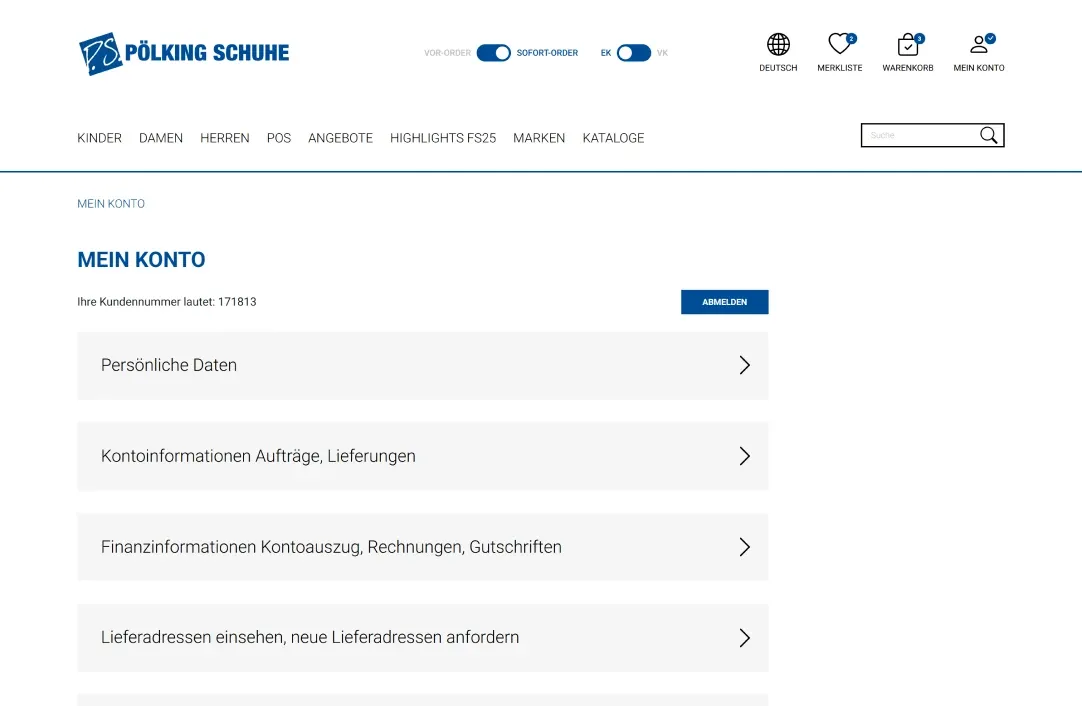Viewport: 1082px width, 706px height.
Task: Open the language globe icon
Action: (x=778, y=45)
